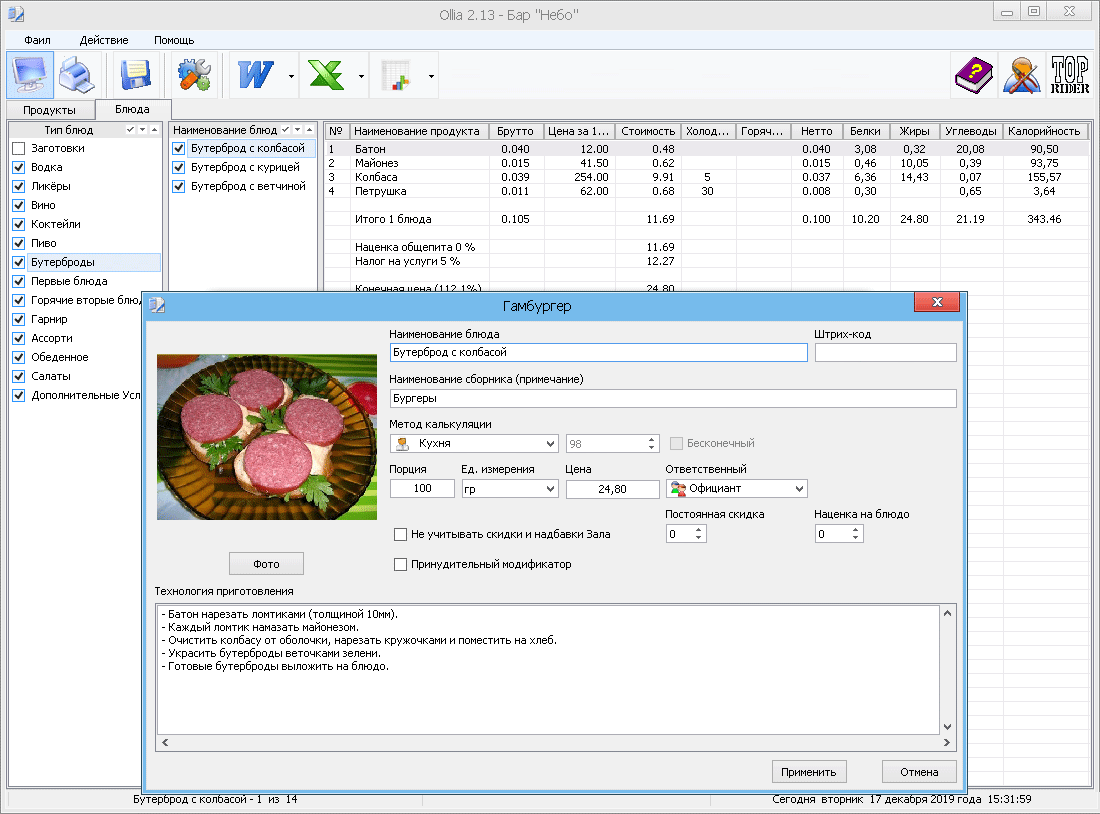Click the Штрих-код input field

point(885,352)
